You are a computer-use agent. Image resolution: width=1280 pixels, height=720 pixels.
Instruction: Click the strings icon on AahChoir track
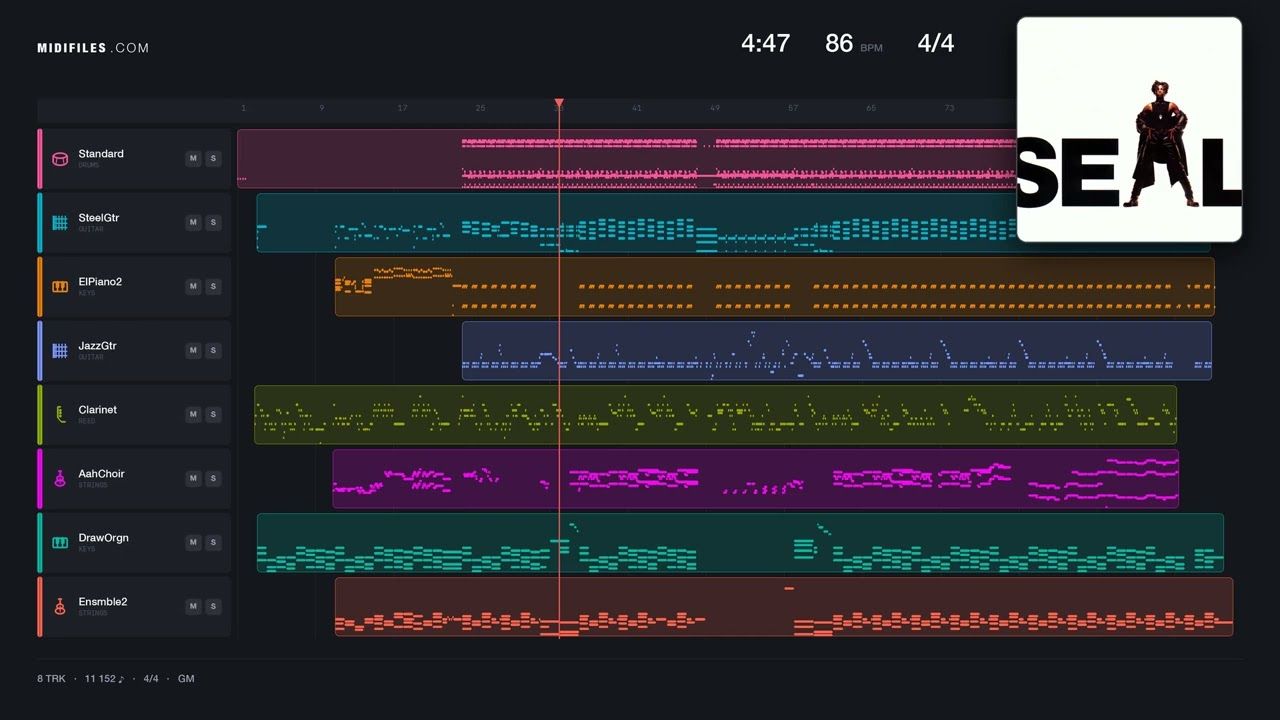pos(60,478)
